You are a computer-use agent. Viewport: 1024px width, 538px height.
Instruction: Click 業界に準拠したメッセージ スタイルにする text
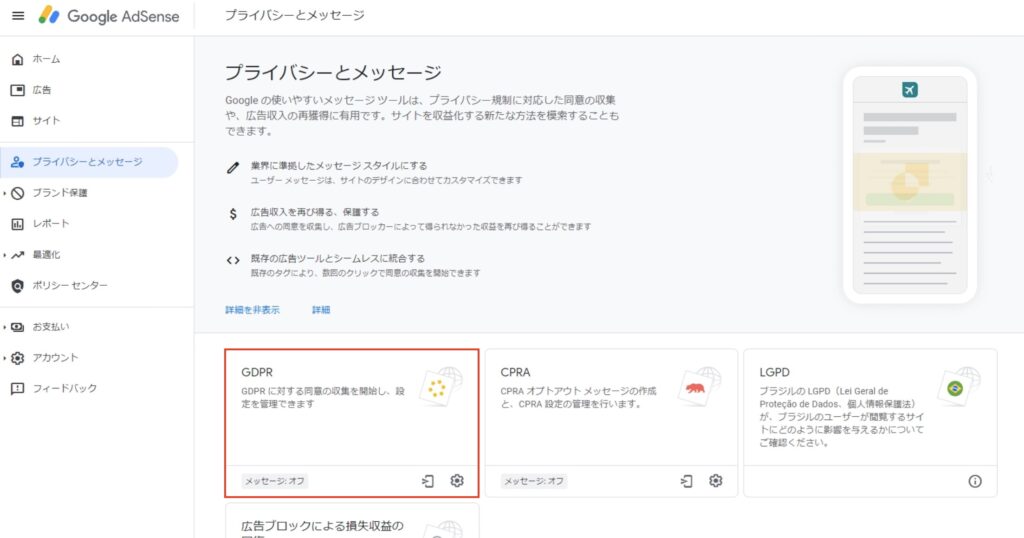point(339,166)
